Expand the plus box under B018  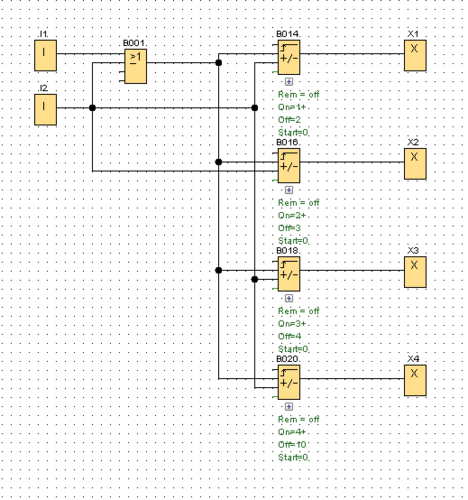(x=289, y=298)
